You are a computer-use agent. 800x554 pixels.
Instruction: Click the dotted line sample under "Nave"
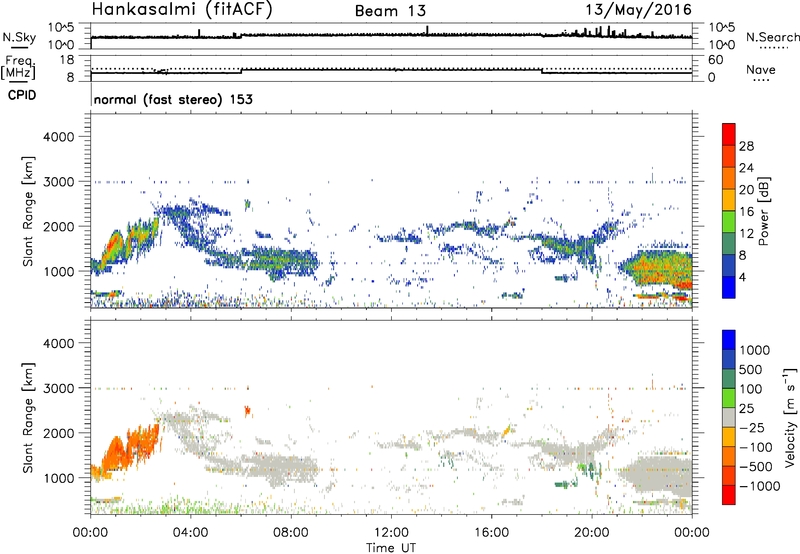point(761,80)
